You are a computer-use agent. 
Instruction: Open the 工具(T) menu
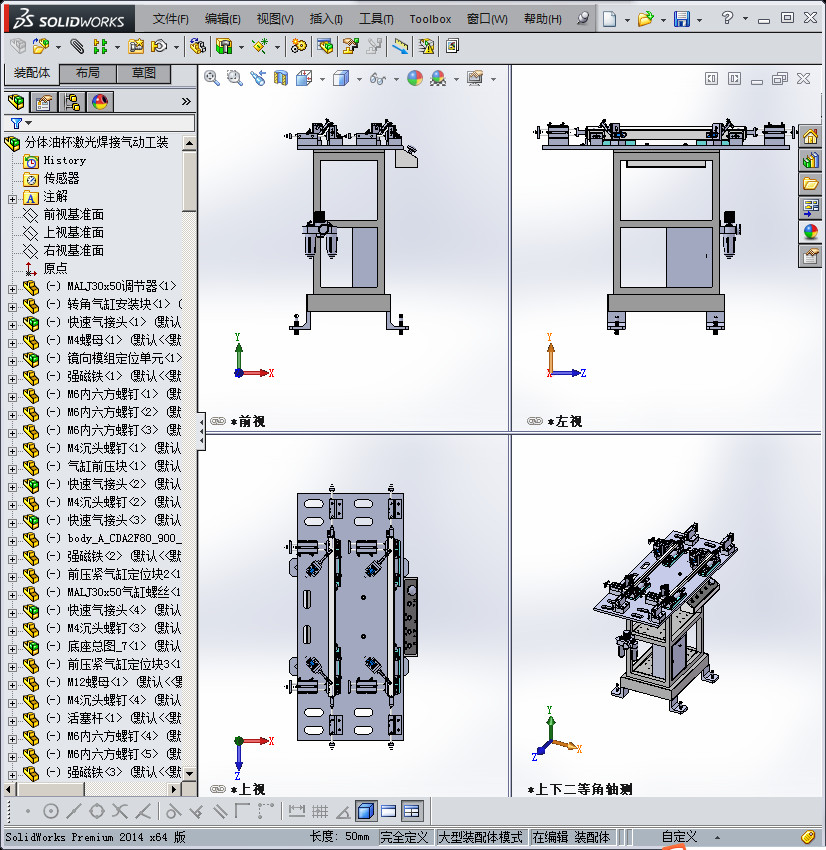click(x=376, y=19)
